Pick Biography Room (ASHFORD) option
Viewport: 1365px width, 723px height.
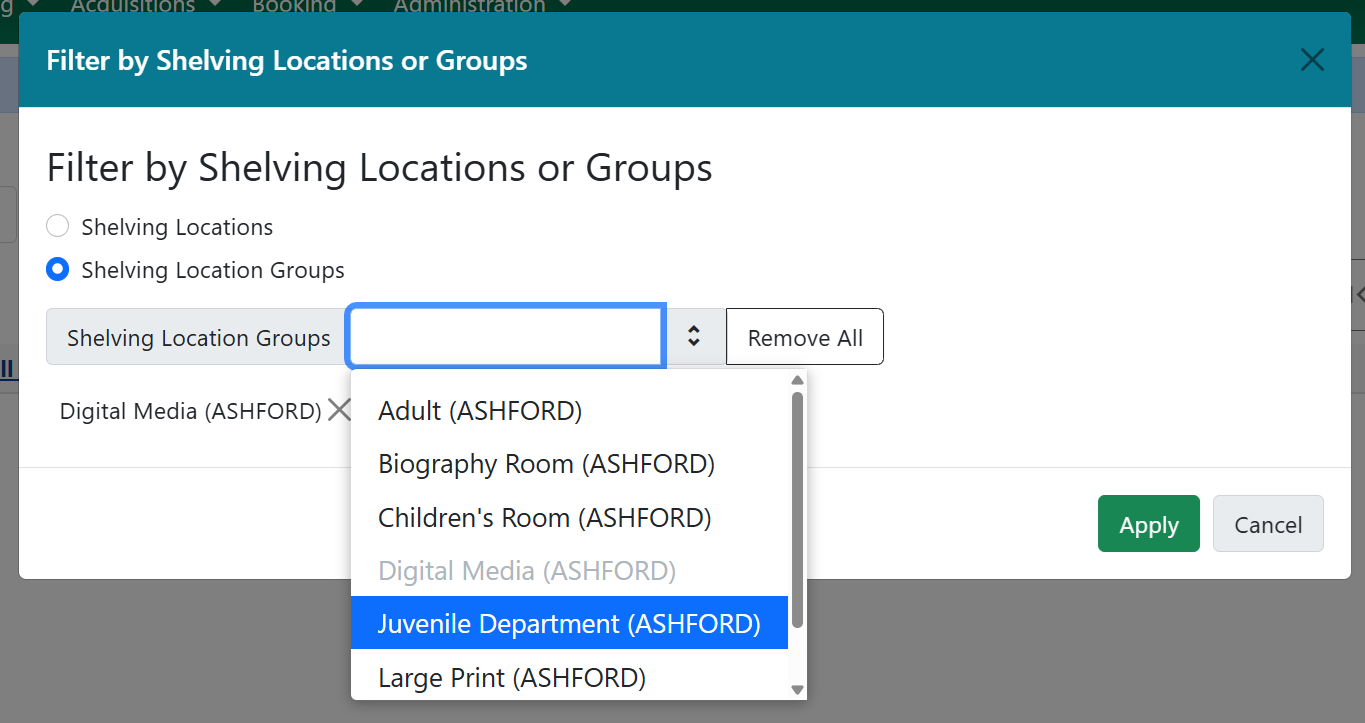tap(546, 464)
